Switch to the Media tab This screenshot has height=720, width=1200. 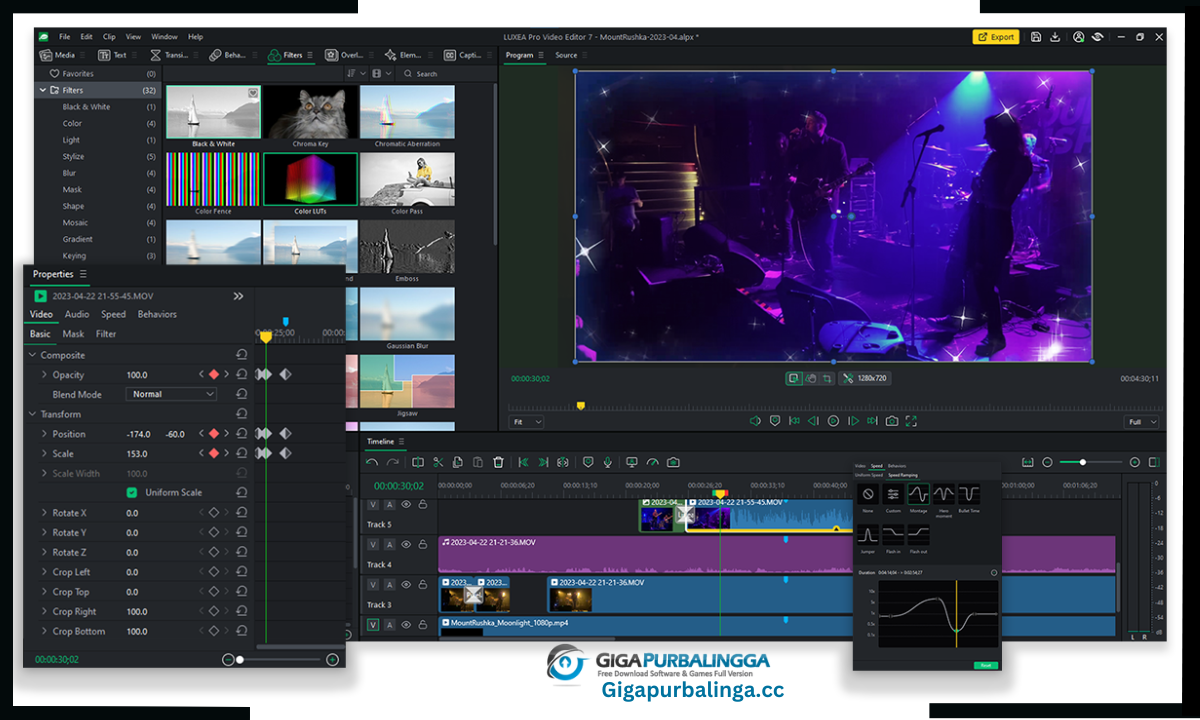pyautogui.click(x=57, y=55)
